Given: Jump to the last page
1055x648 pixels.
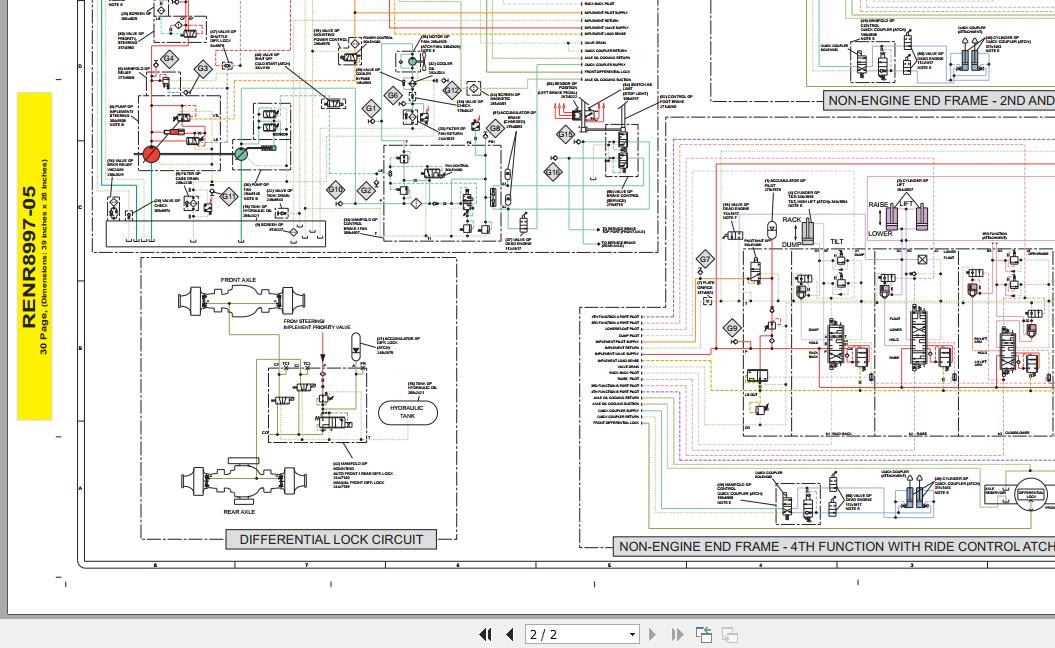Looking at the screenshot, I should click(x=677, y=634).
